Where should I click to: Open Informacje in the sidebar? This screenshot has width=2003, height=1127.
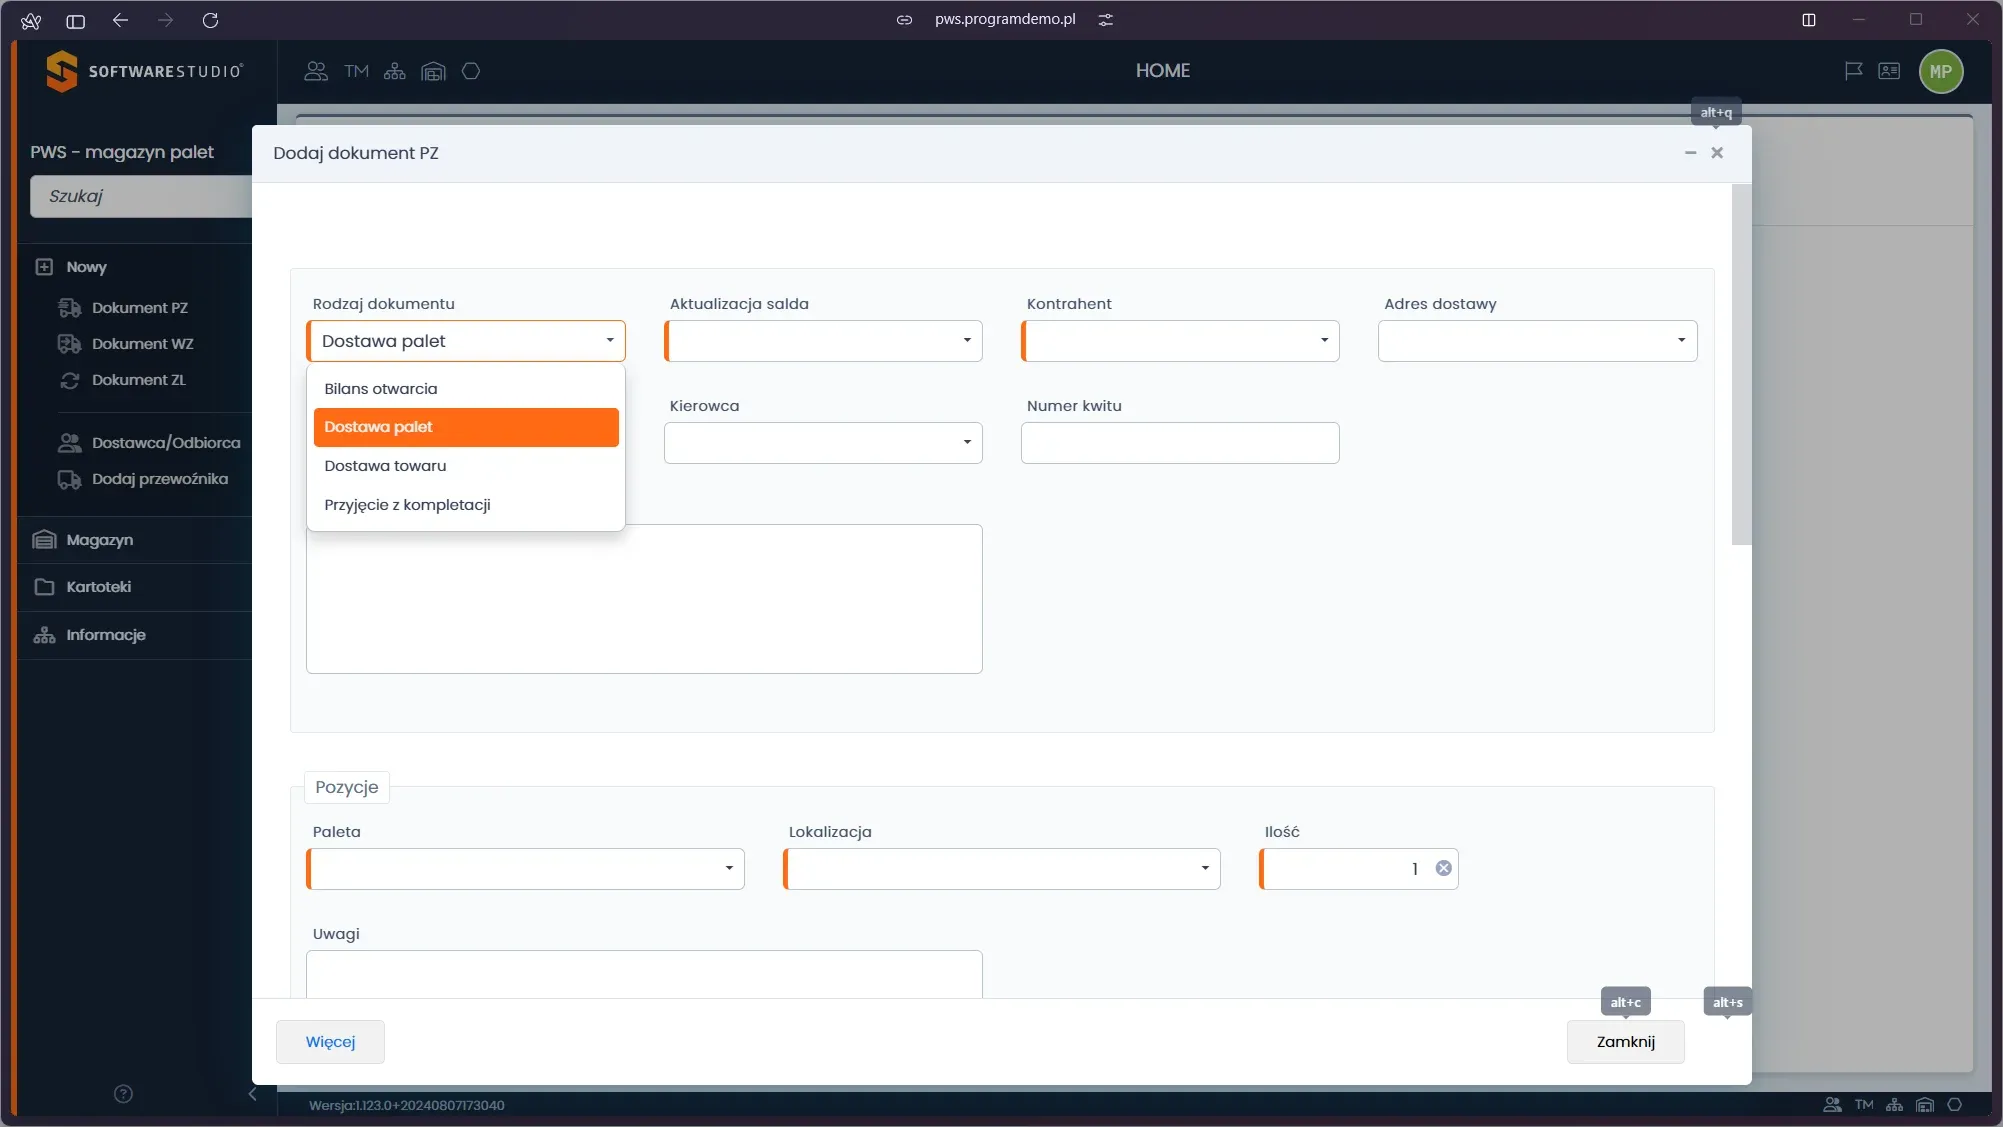(x=134, y=635)
